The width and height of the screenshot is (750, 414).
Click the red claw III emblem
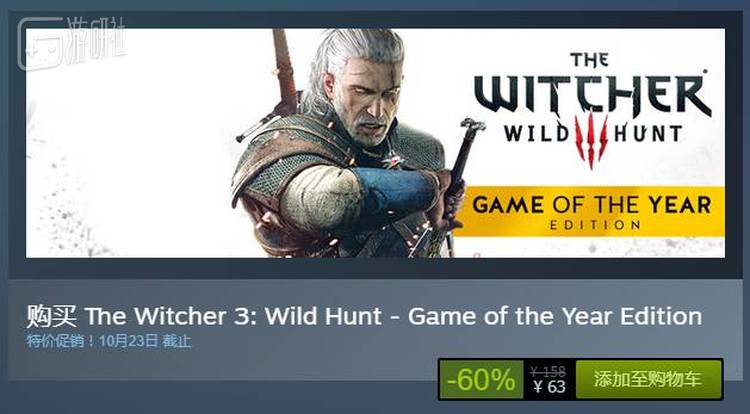(x=591, y=140)
